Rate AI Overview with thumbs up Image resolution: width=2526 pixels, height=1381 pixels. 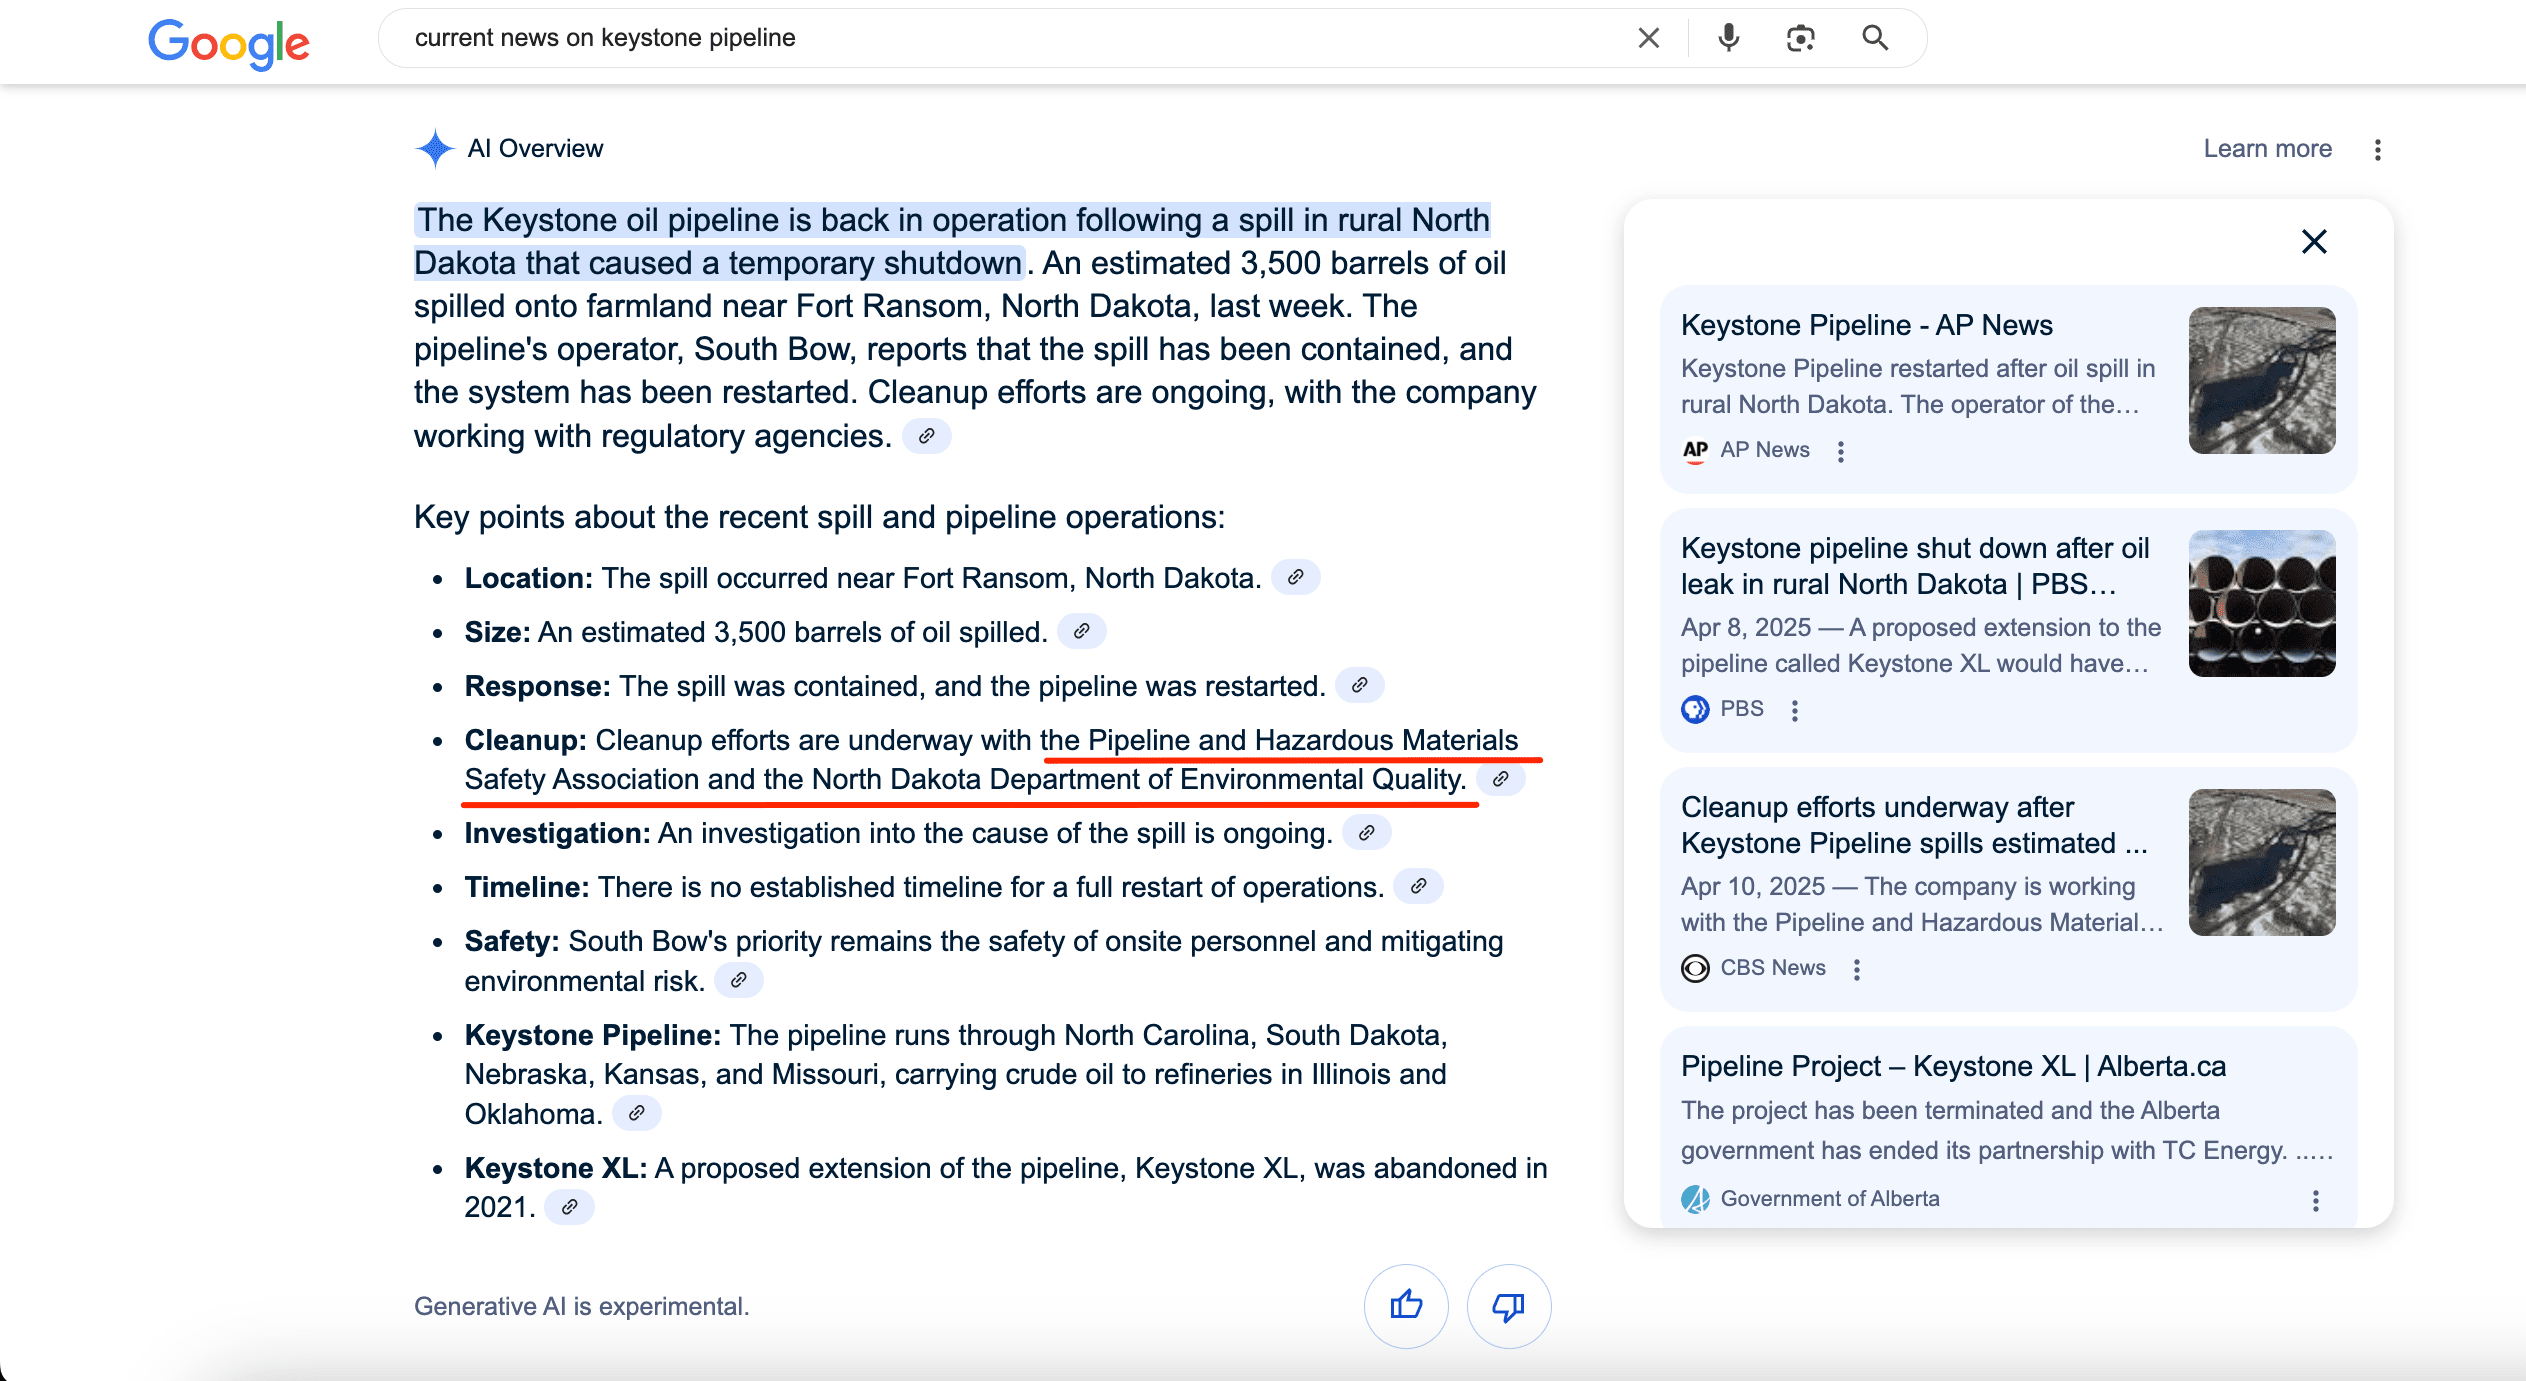click(x=1406, y=1305)
